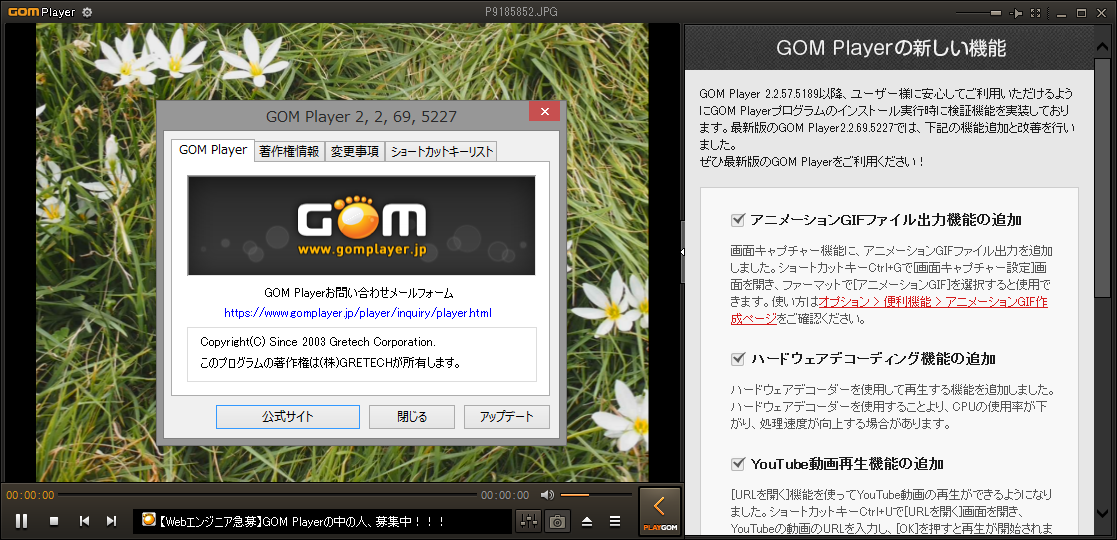Open the inquiry form URL link
The height and width of the screenshot is (540, 1117).
coord(358,313)
